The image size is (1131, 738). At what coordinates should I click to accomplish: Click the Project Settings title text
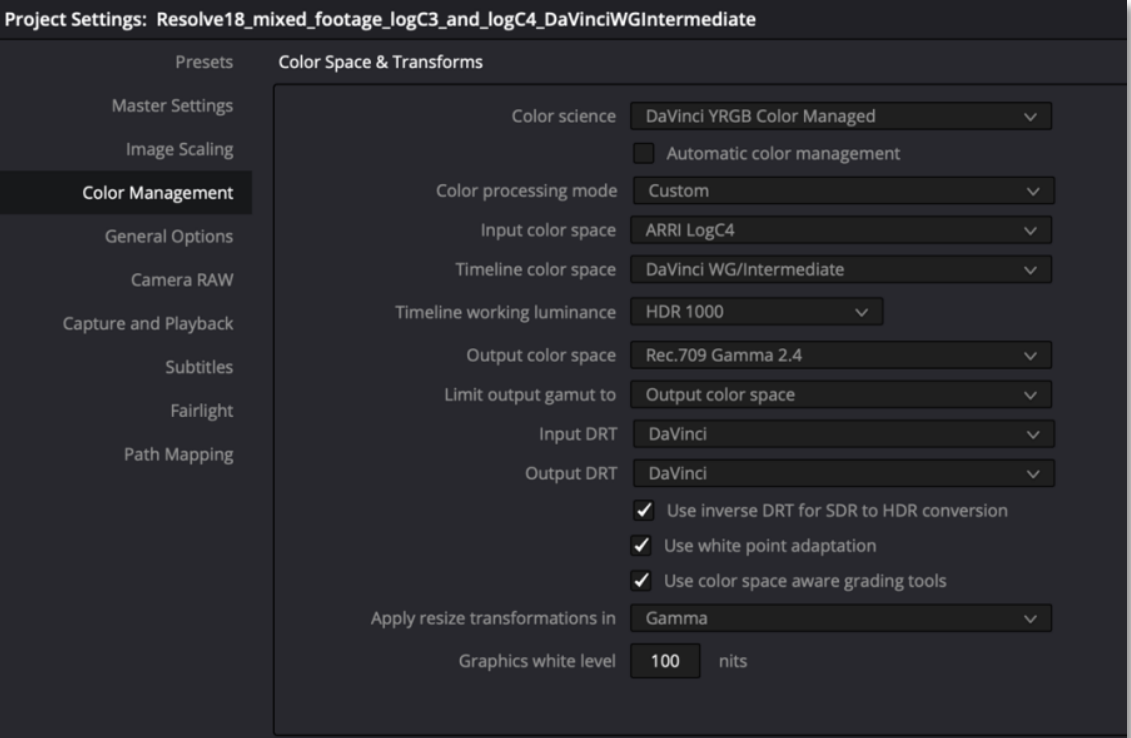380,19
